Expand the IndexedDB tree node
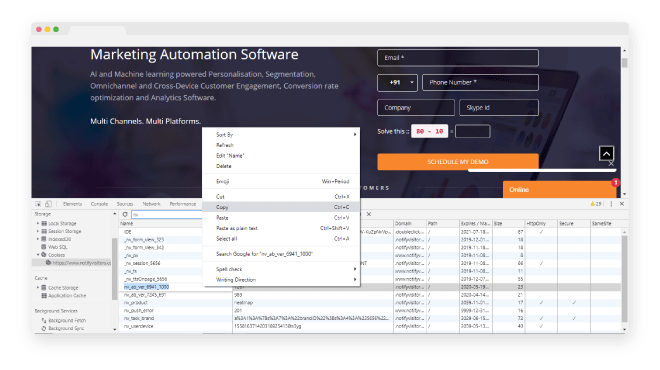This screenshot has width=660, height=370. point(38,239)
